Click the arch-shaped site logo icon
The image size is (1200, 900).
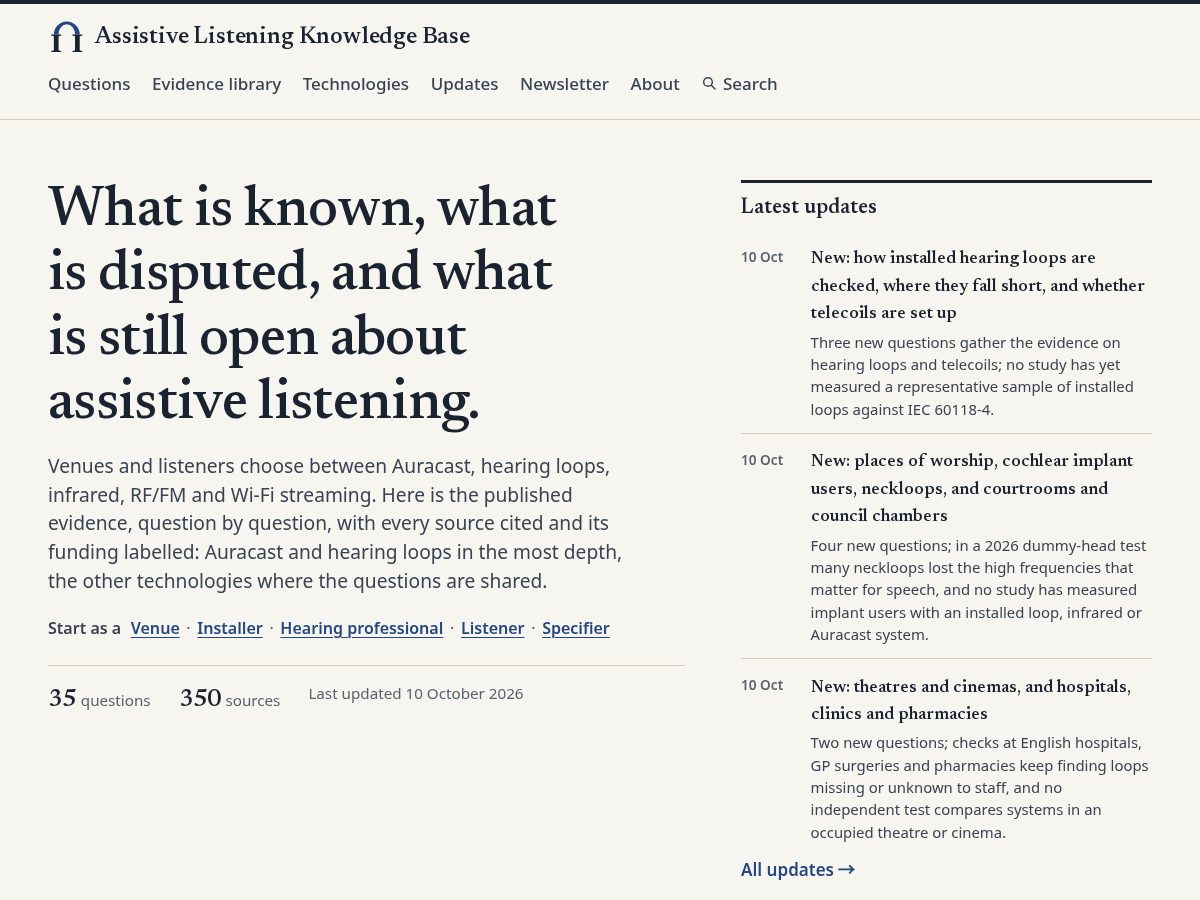pos(67,37)
